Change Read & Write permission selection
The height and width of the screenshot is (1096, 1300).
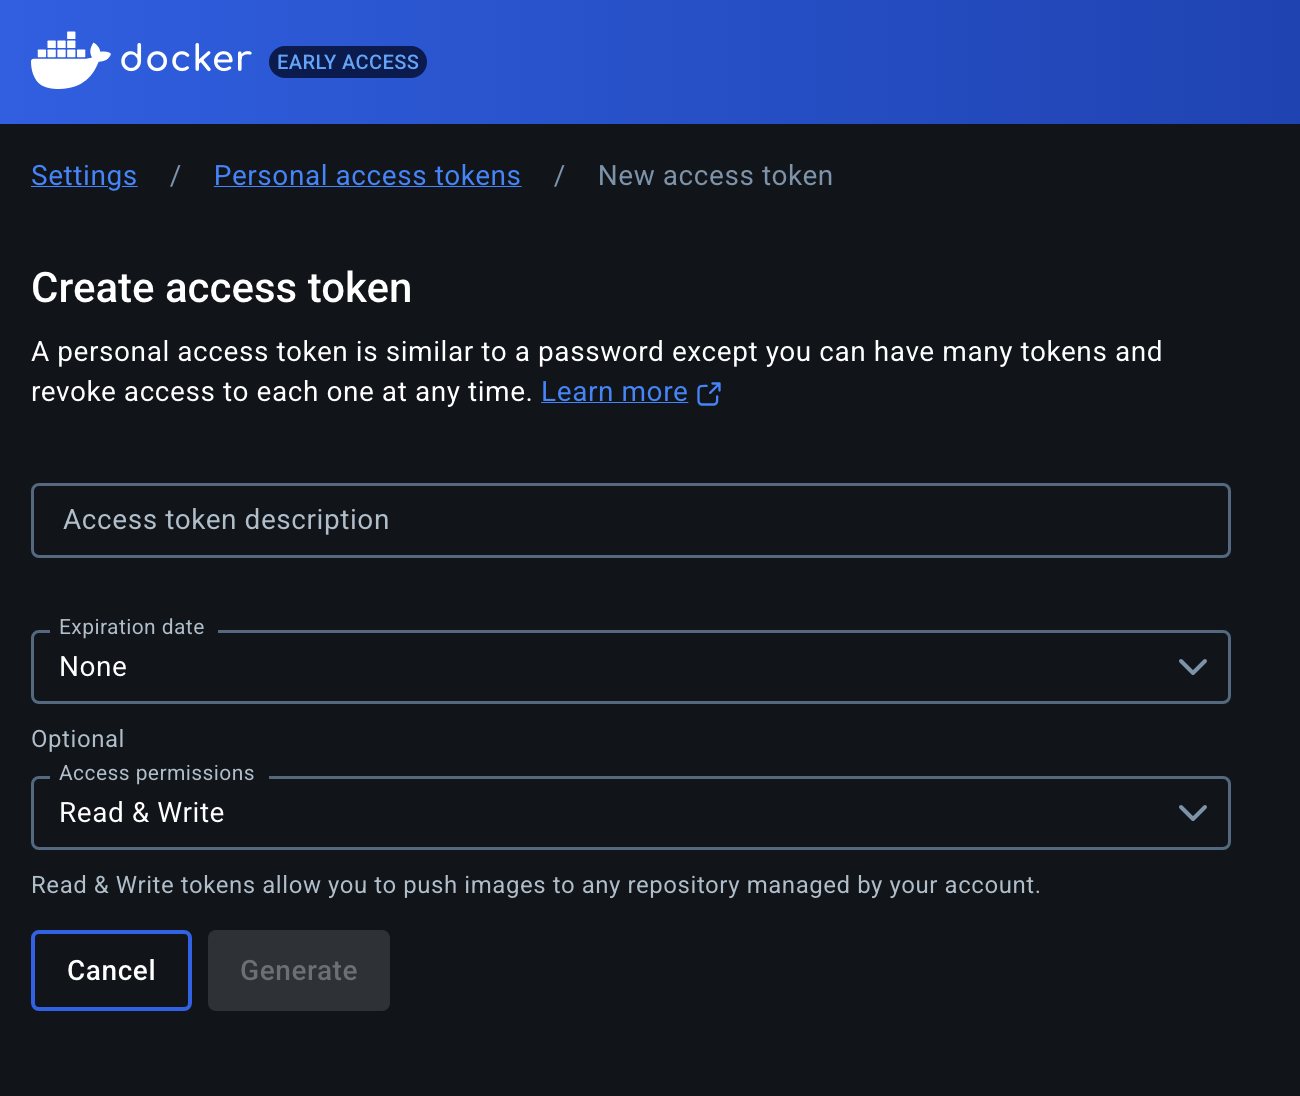(x=630, y=812)
